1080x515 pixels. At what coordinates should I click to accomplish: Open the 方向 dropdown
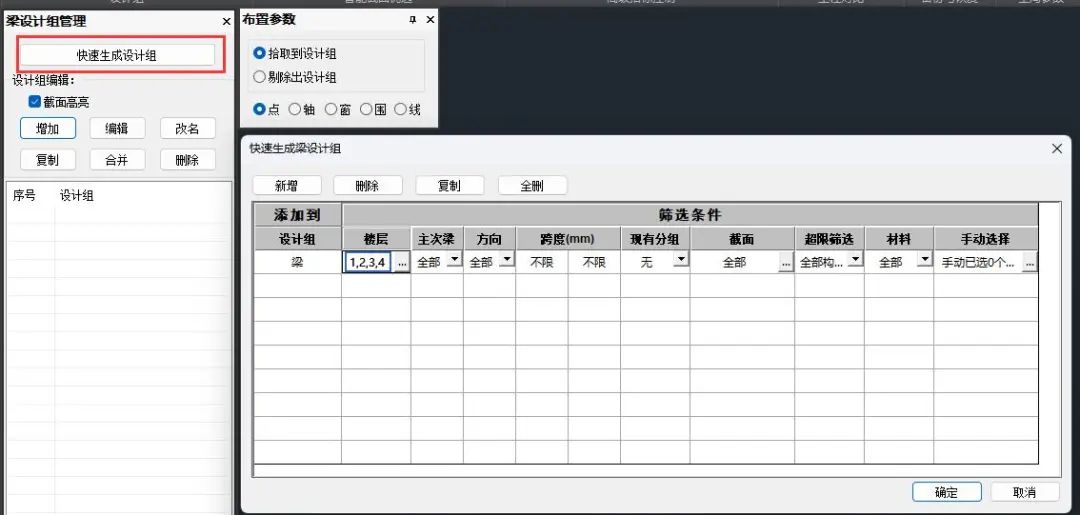click(507, 259)
